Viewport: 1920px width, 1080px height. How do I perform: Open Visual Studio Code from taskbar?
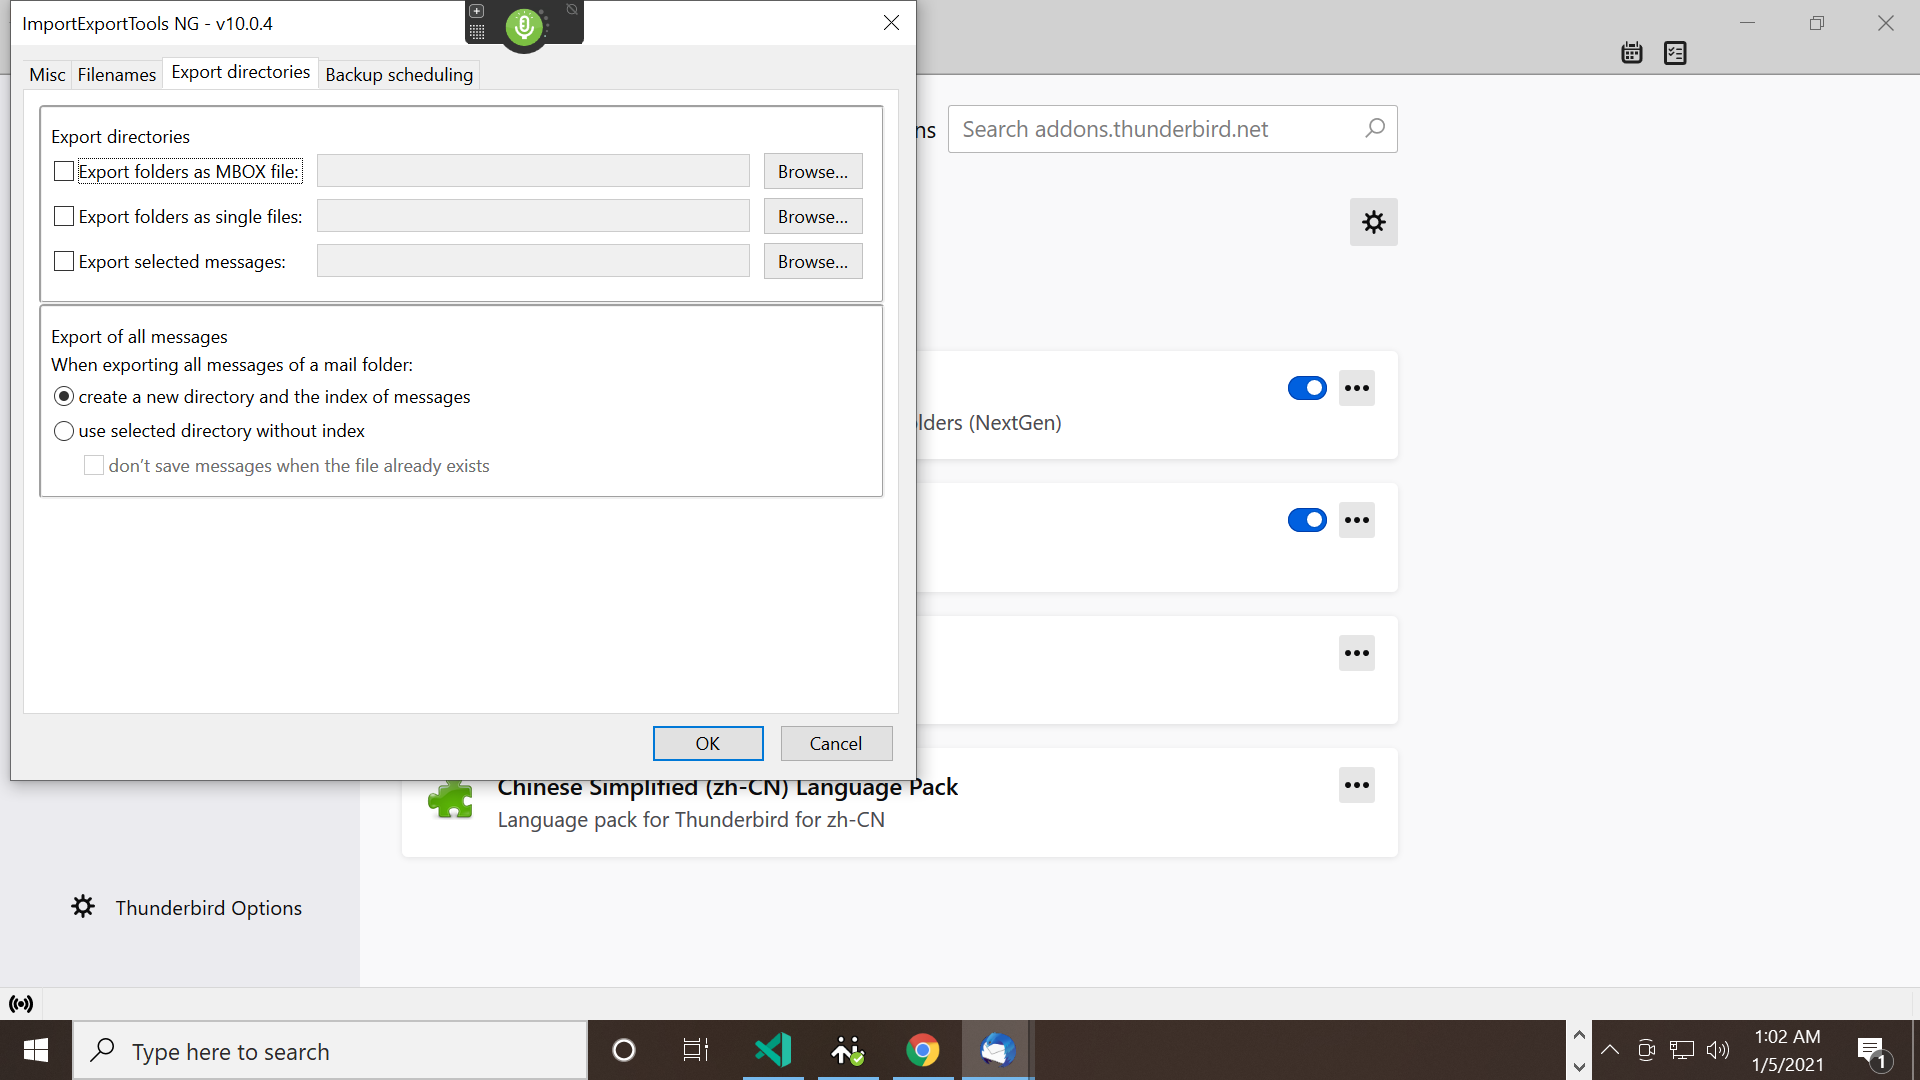[772, 1050]
